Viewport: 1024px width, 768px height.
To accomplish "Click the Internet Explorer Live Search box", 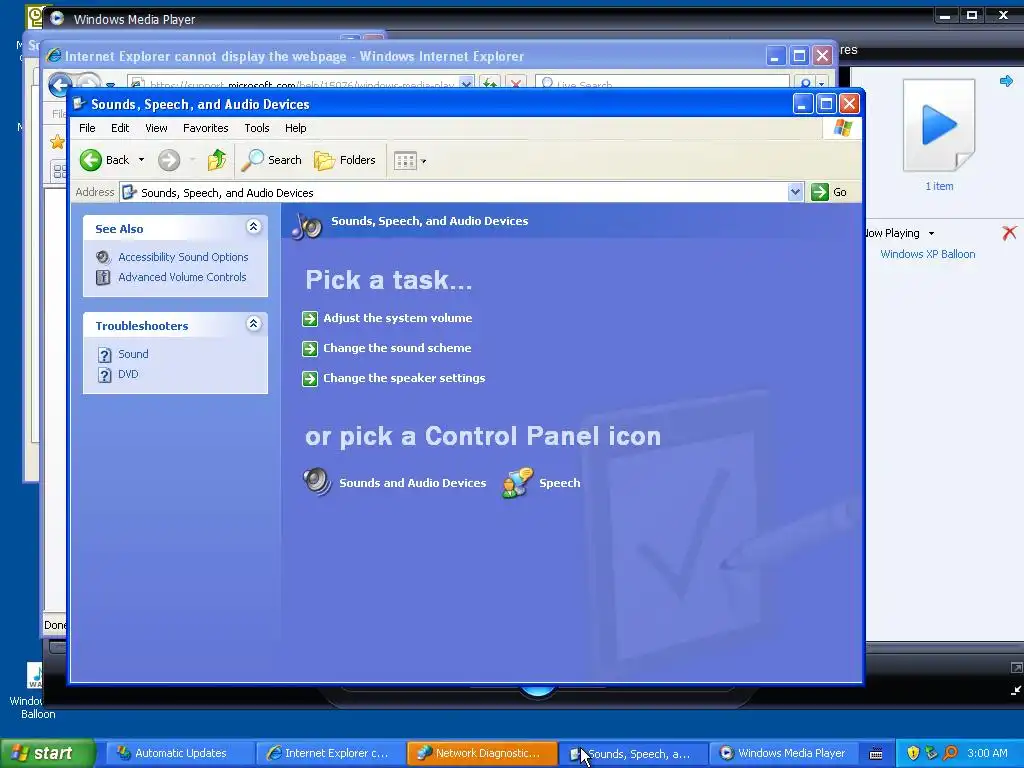I will (x=662, y=84).
